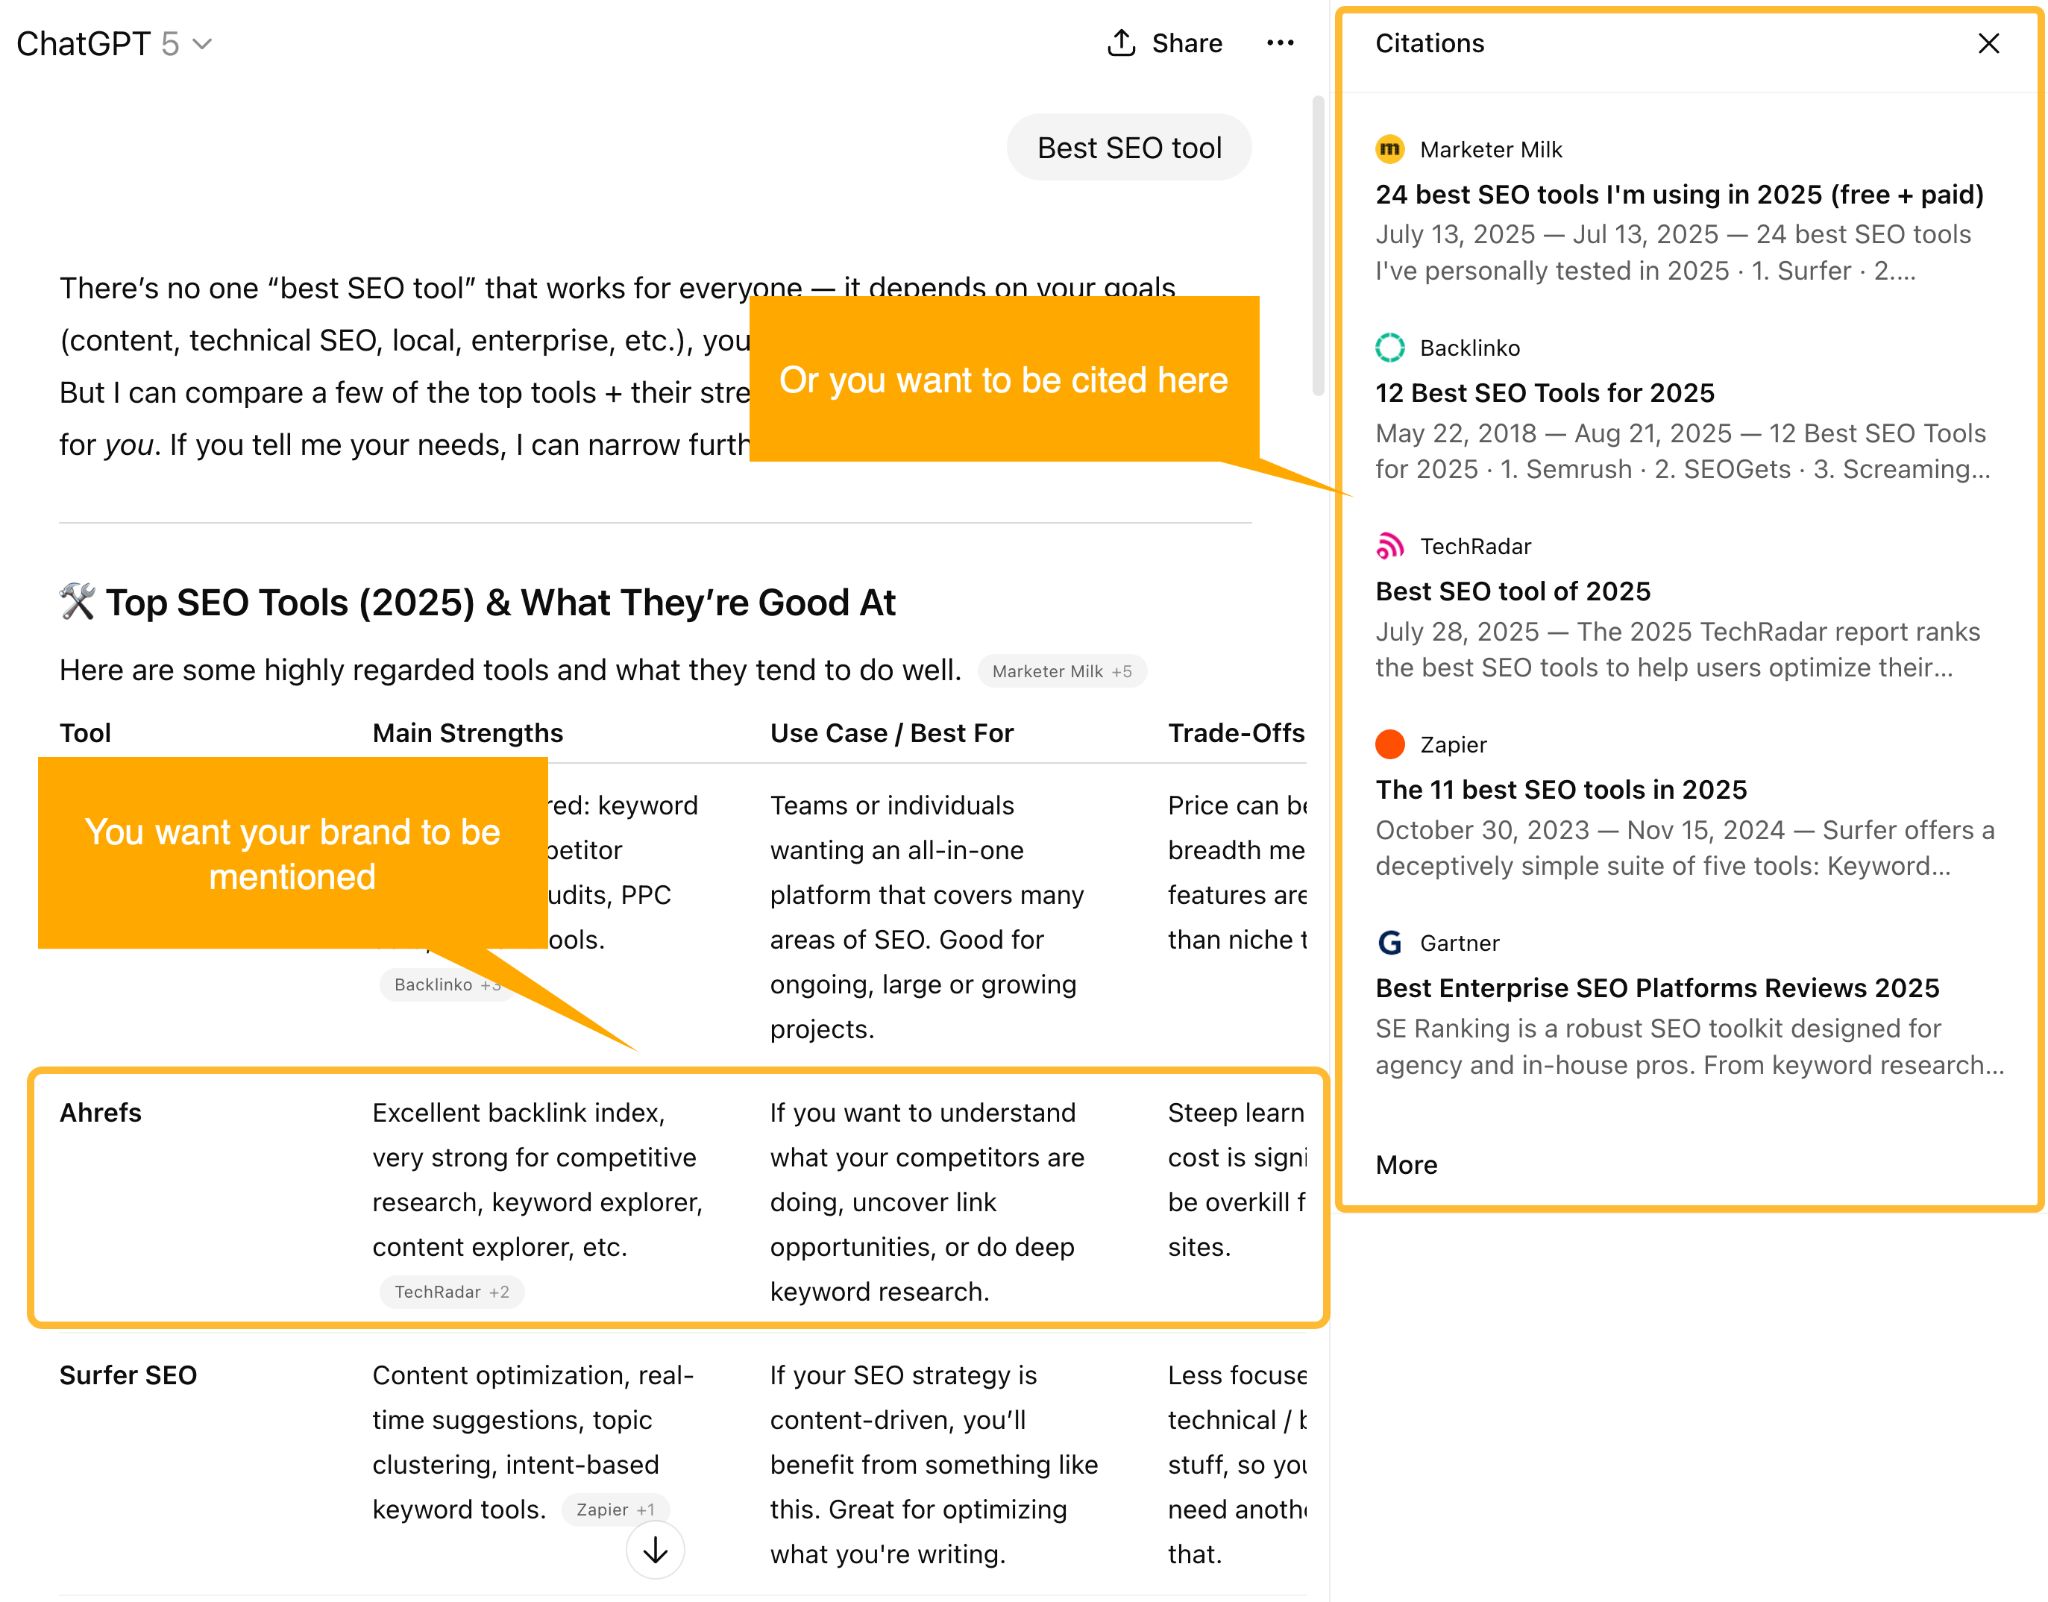Close the Citations panel
Screen dimensions: 2048x1602
1988,43
